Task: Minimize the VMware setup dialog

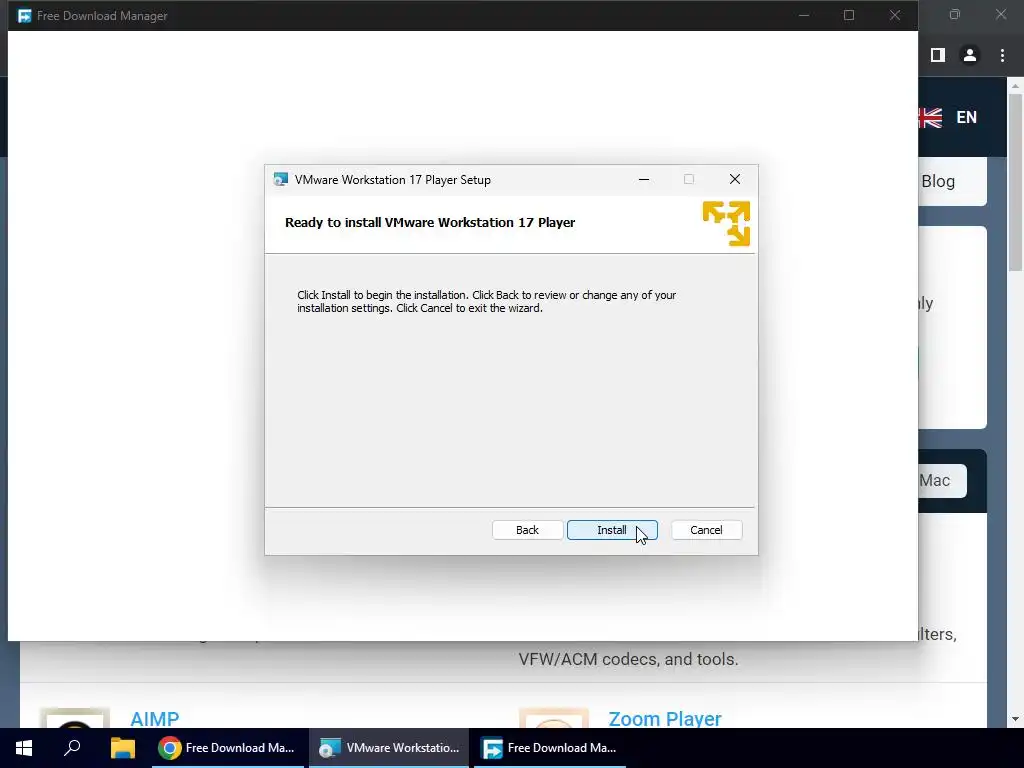Action: [x=644, y=179]
